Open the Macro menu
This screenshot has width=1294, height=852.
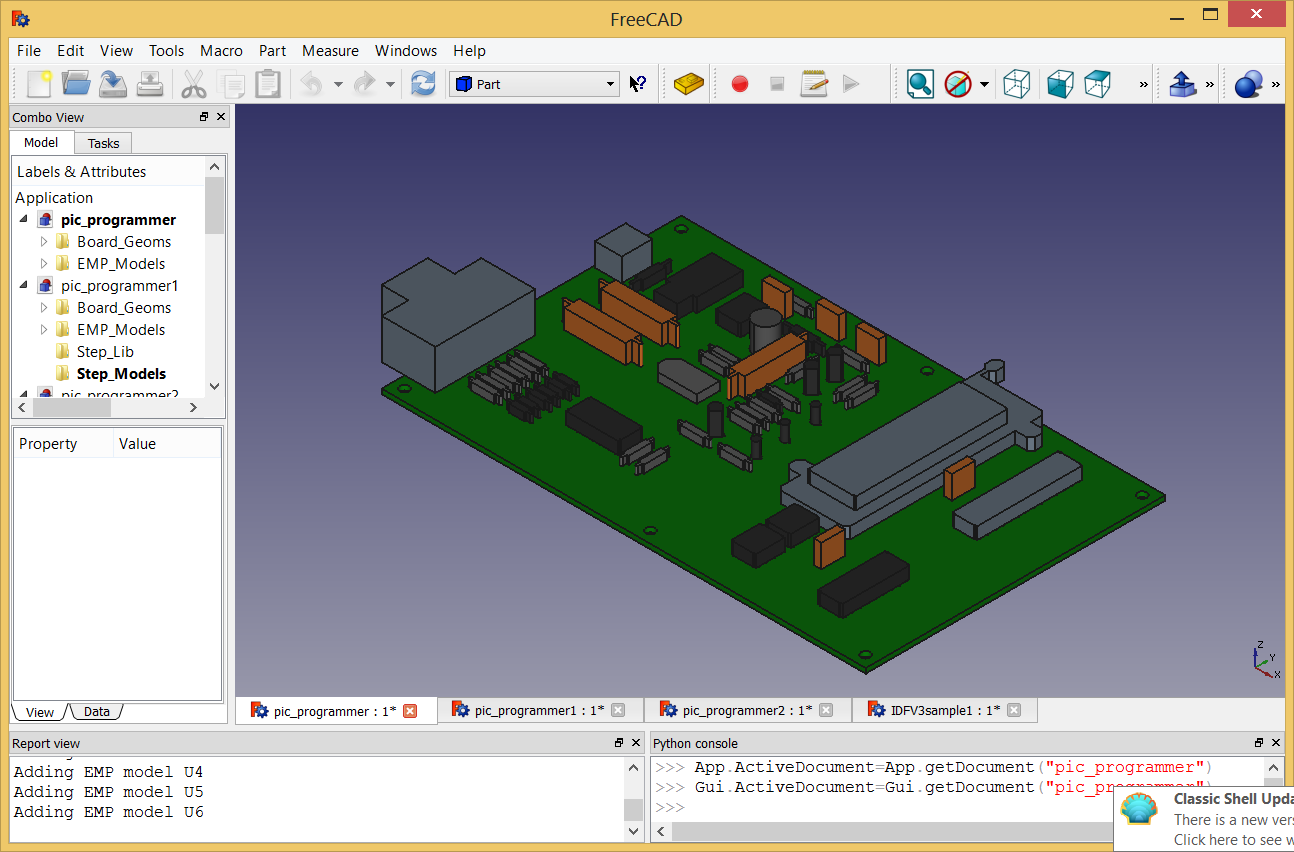pos(221,51)
